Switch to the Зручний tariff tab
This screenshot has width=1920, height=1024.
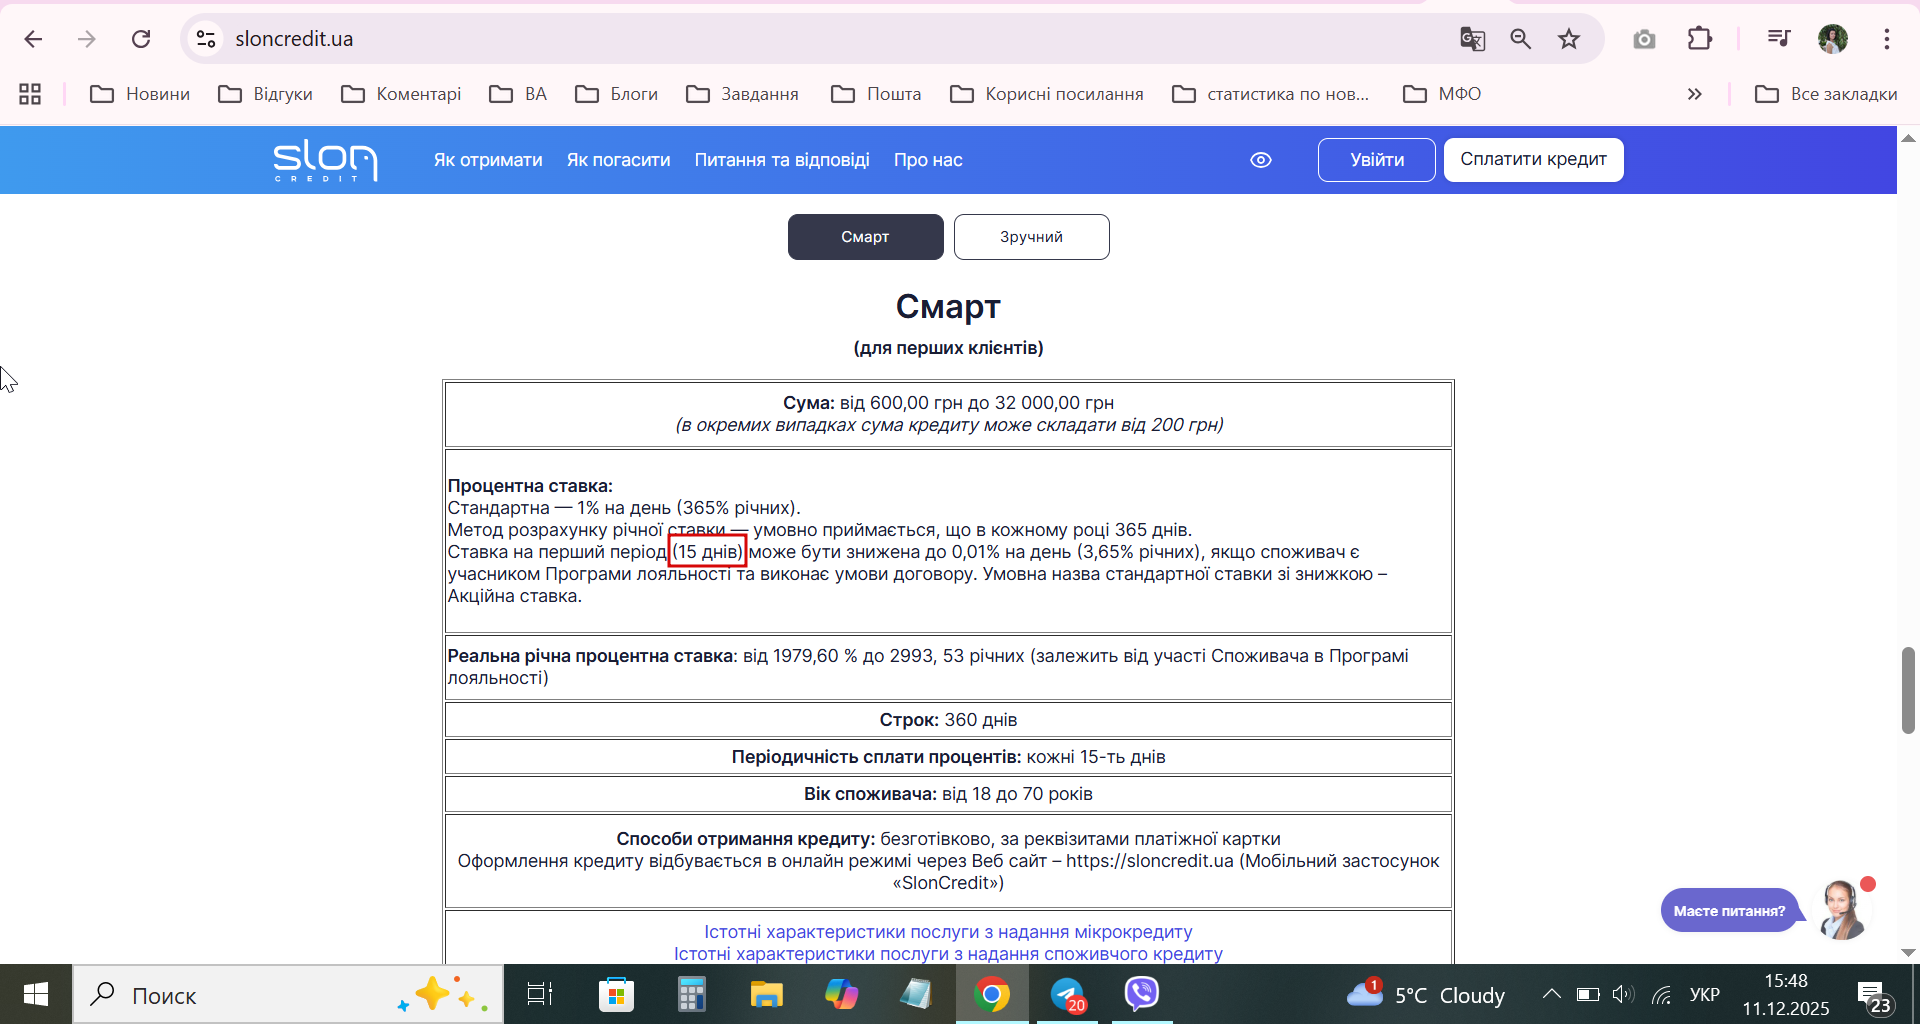(x=1031, y=237)
